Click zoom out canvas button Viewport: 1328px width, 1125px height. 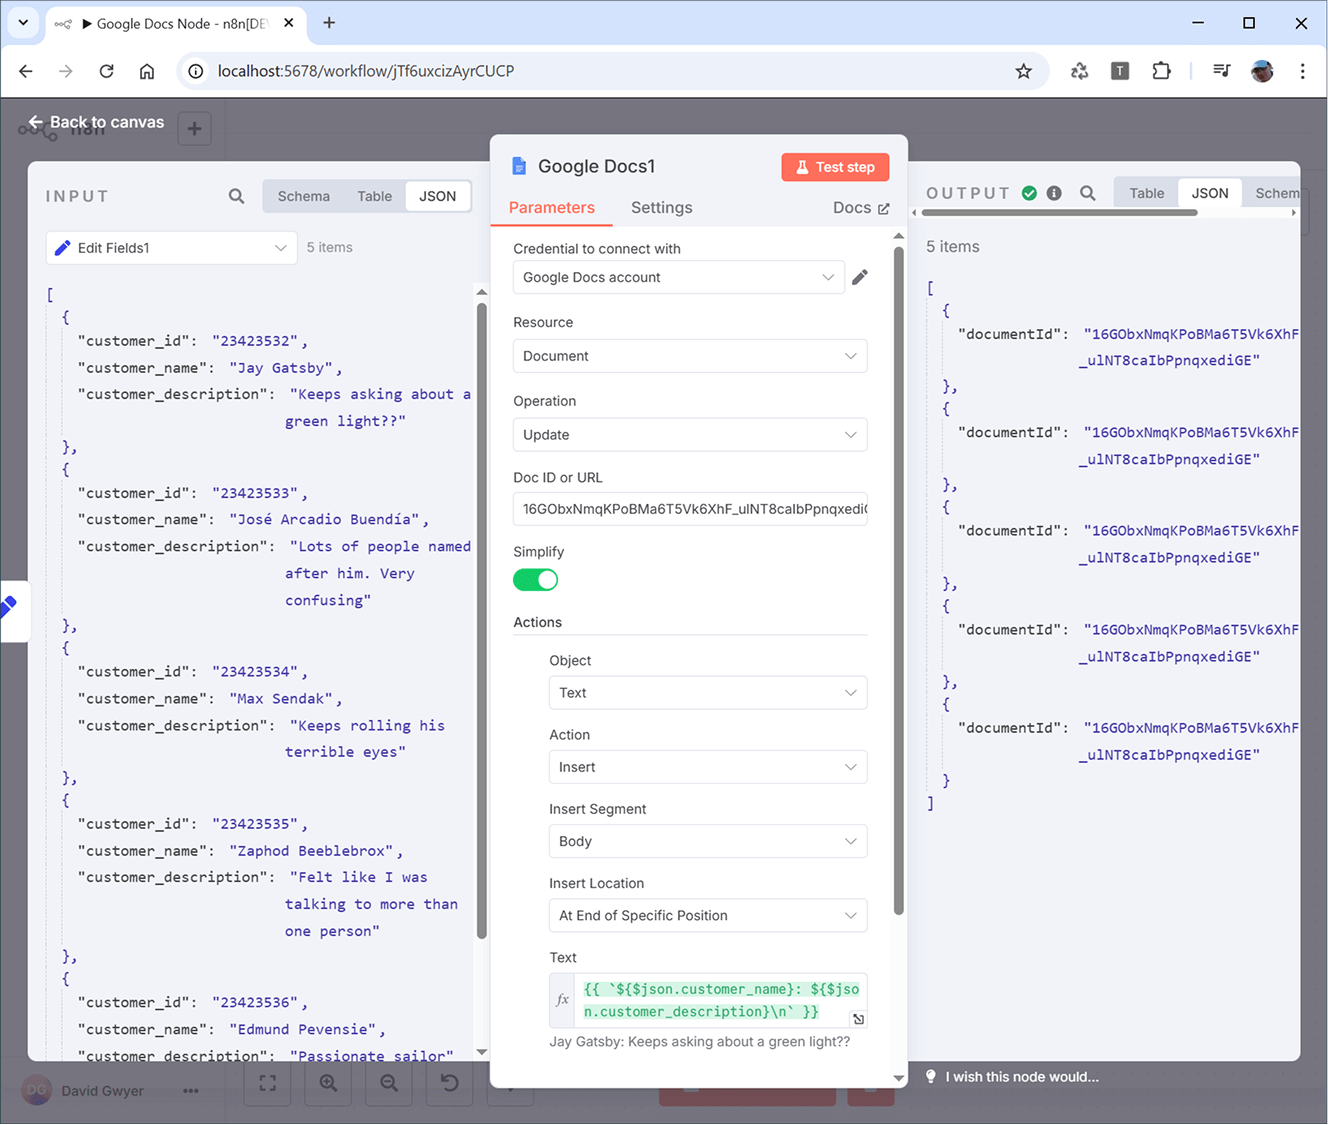[x=389, y=1083]
